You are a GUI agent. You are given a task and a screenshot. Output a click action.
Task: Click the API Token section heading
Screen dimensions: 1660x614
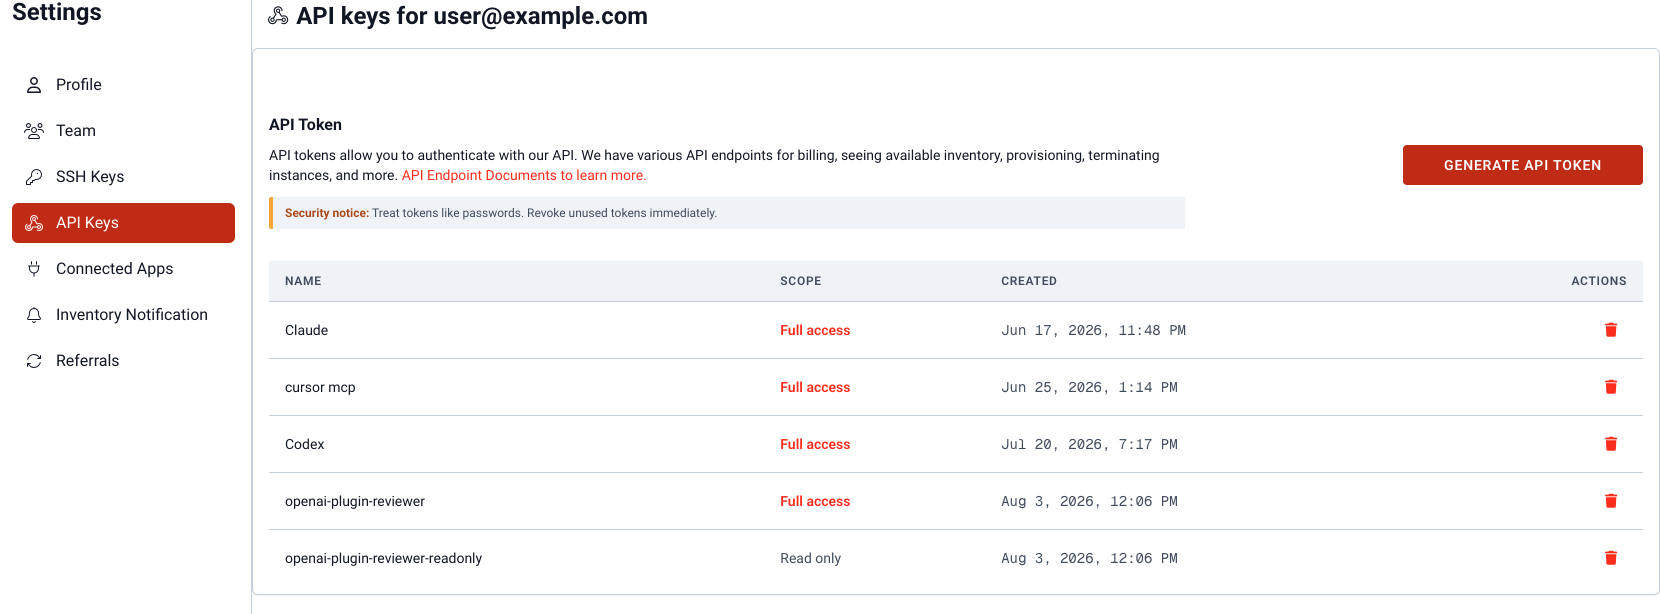(x=305, y=125)
